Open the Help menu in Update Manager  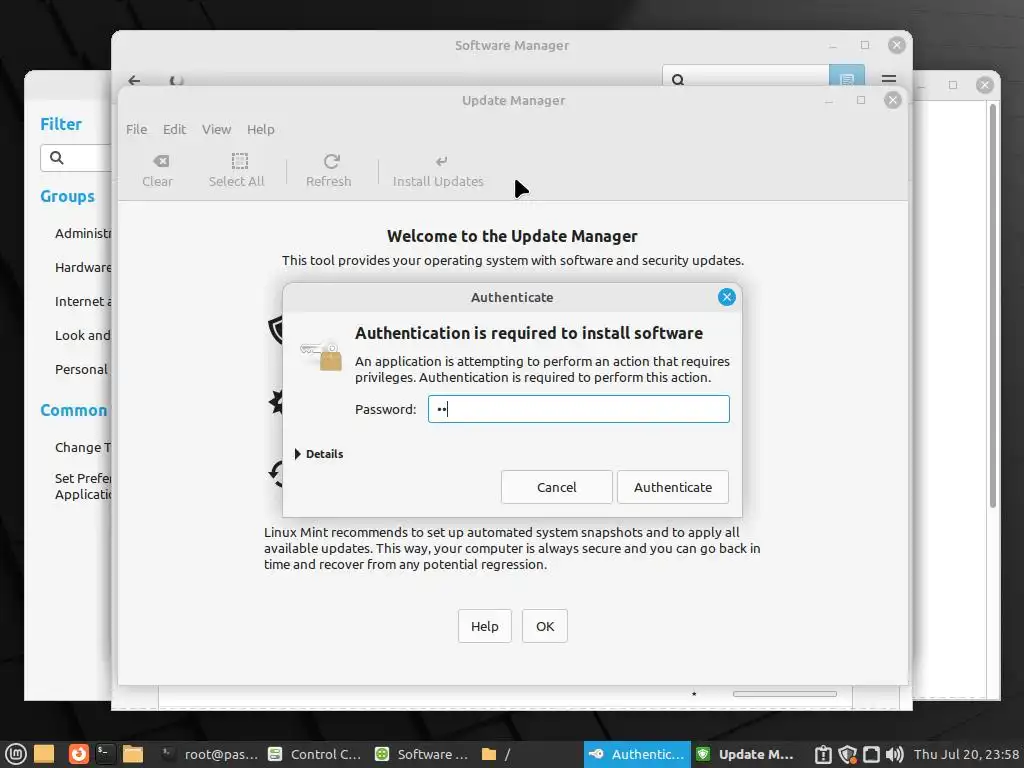[x=261, y=129]
